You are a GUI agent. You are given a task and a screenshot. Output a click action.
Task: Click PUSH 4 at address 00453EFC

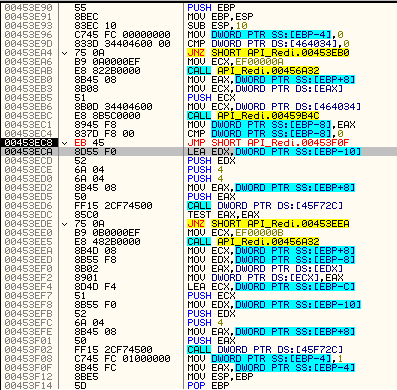point(205,322)
